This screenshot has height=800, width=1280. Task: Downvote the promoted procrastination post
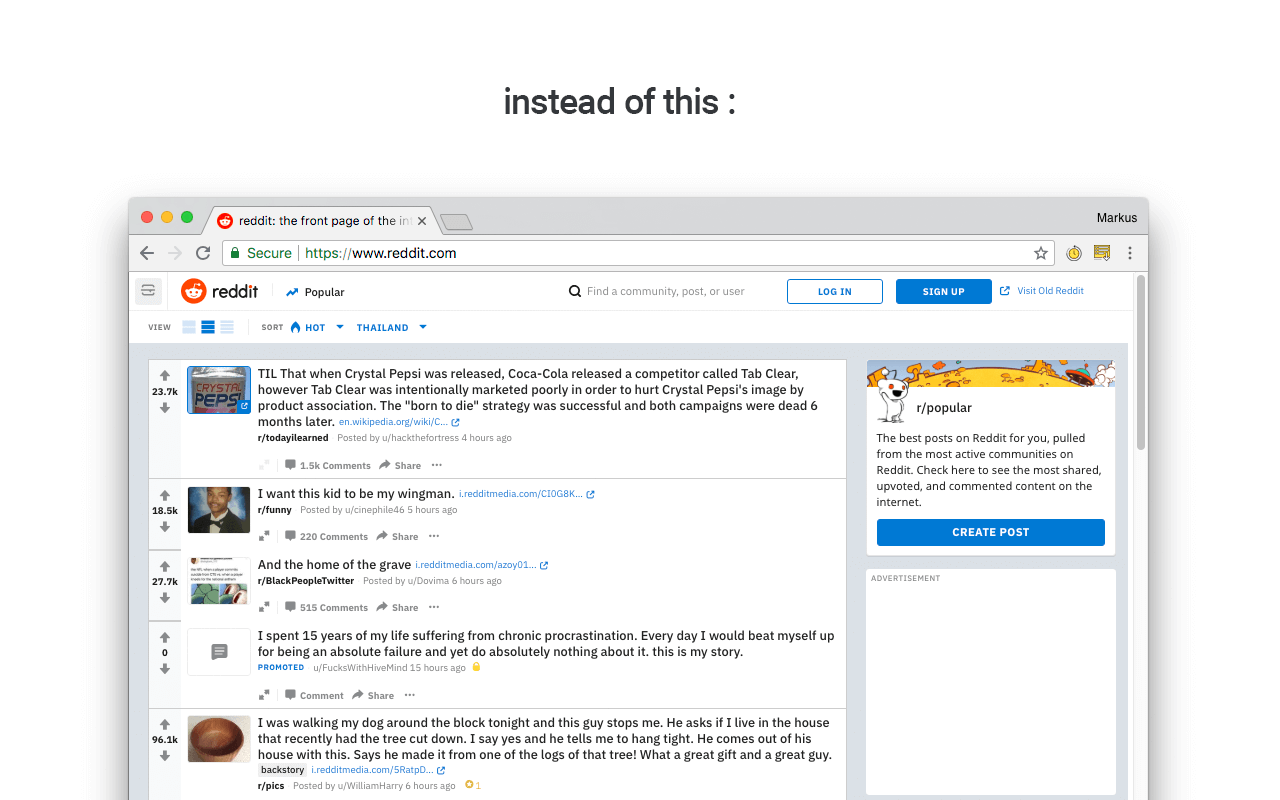[165, 669]
